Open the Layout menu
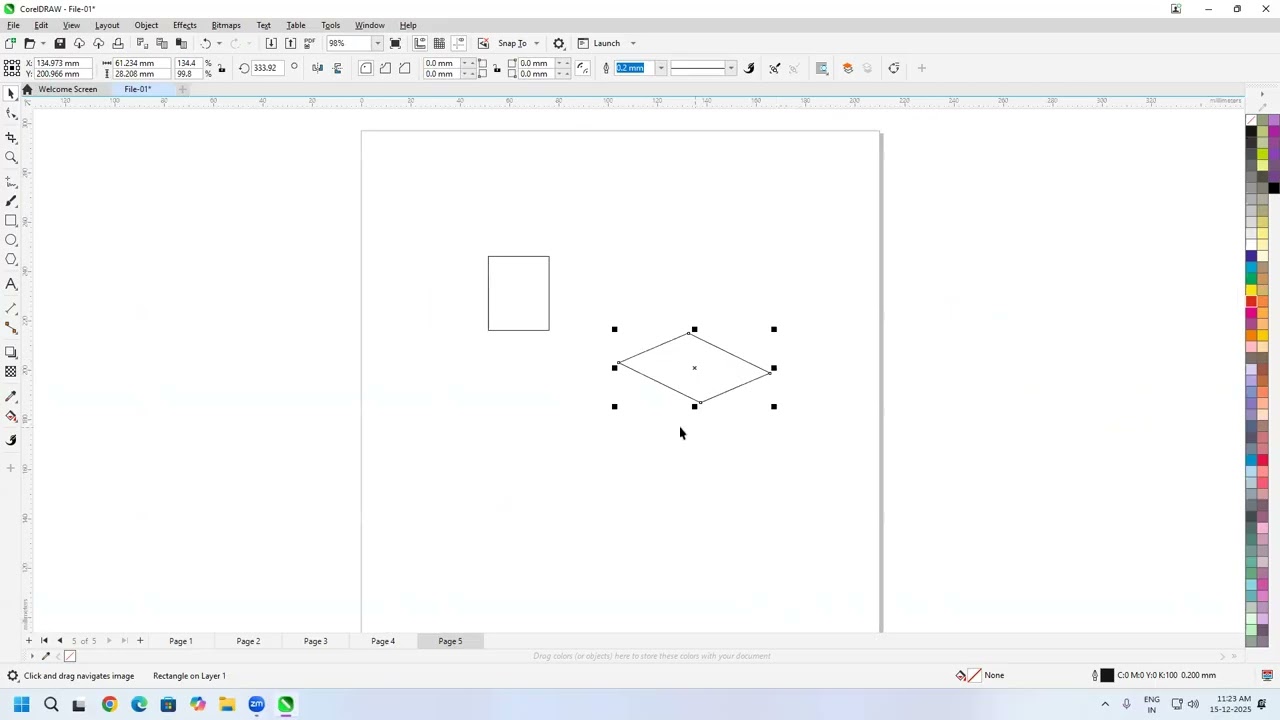The width and height of the screenshot is (1280, 720). 107,25
